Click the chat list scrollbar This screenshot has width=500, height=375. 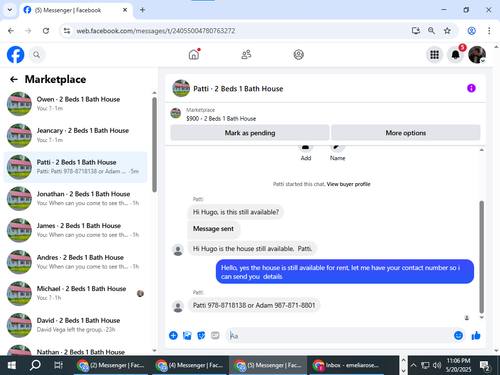(154, 144)
